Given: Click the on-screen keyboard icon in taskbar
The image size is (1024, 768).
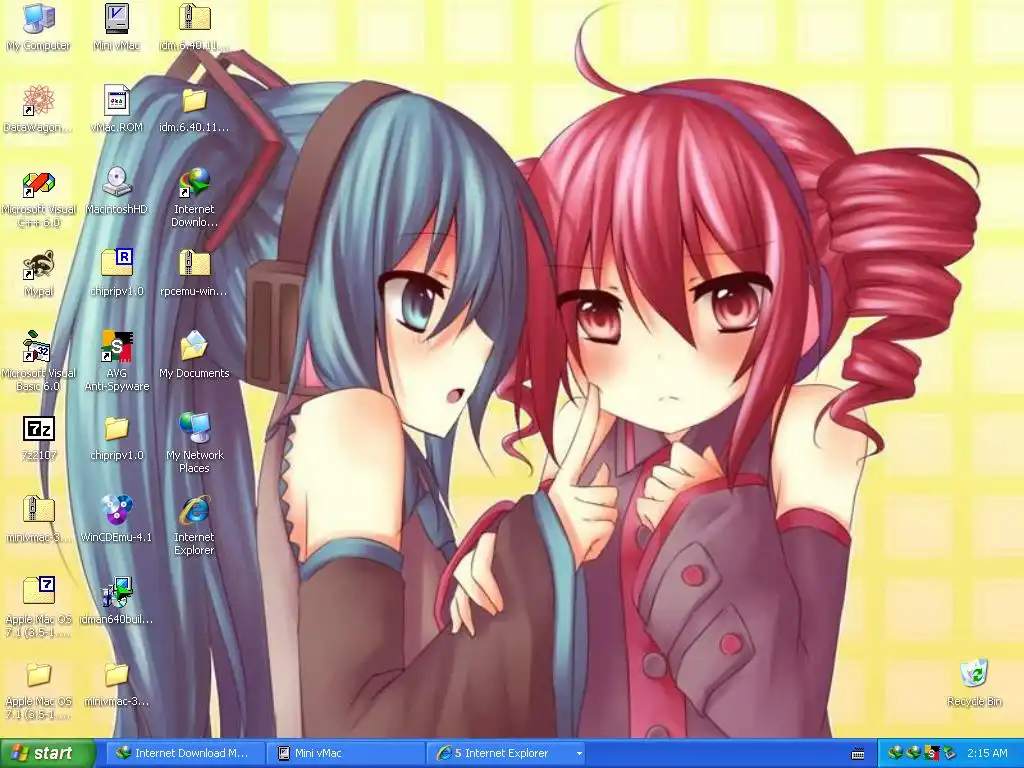Looking at the screenshot, I should point(858,754).
